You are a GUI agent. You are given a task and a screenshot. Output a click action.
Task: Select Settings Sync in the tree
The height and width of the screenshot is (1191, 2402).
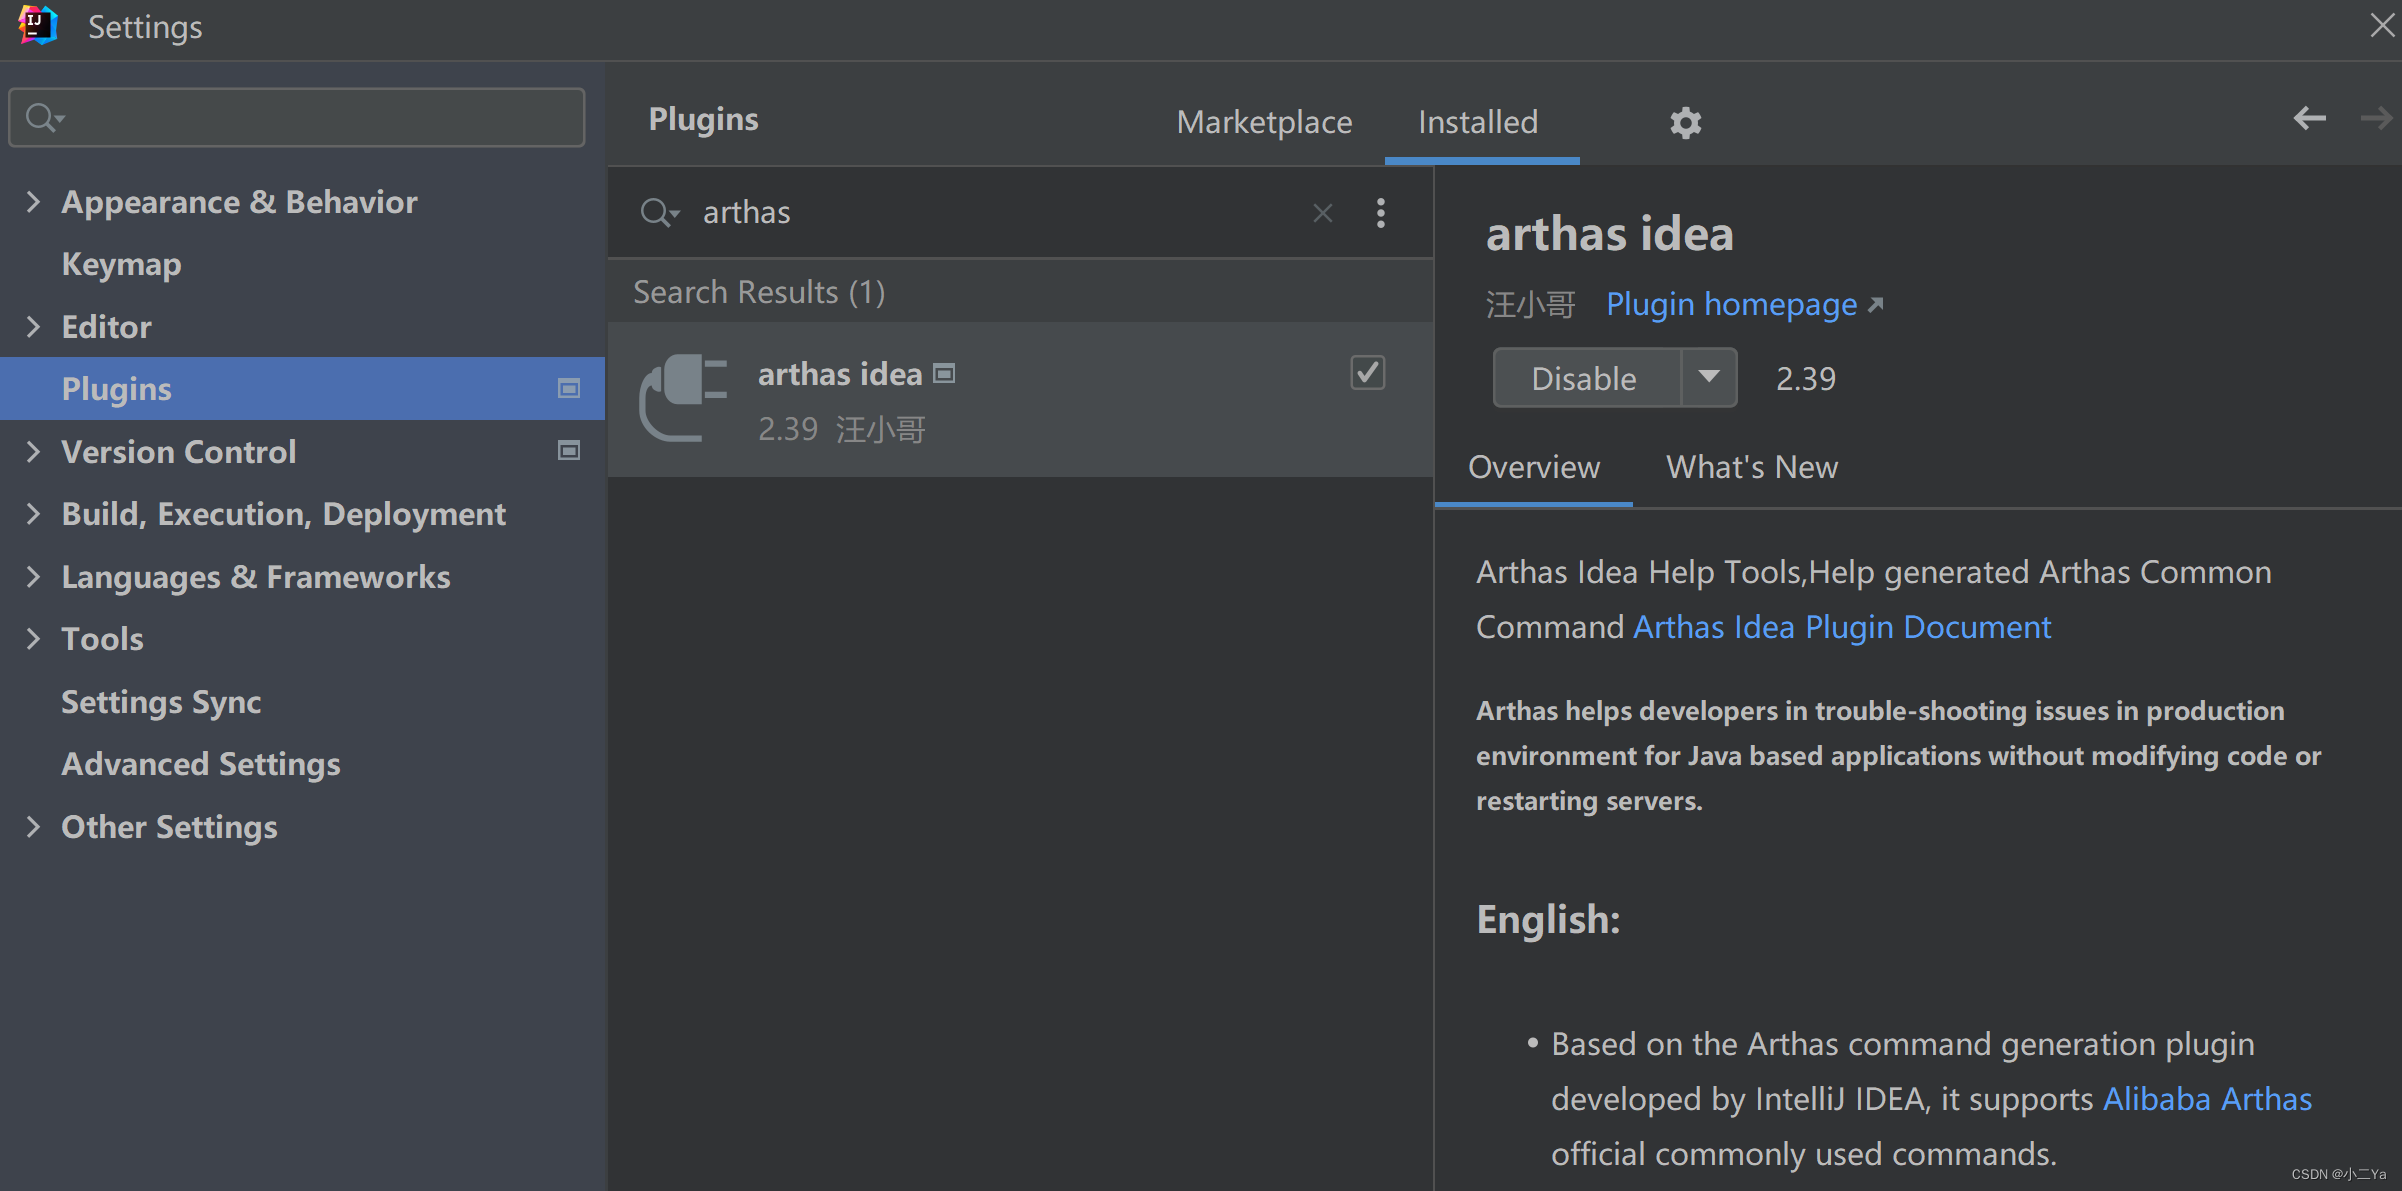161,702
